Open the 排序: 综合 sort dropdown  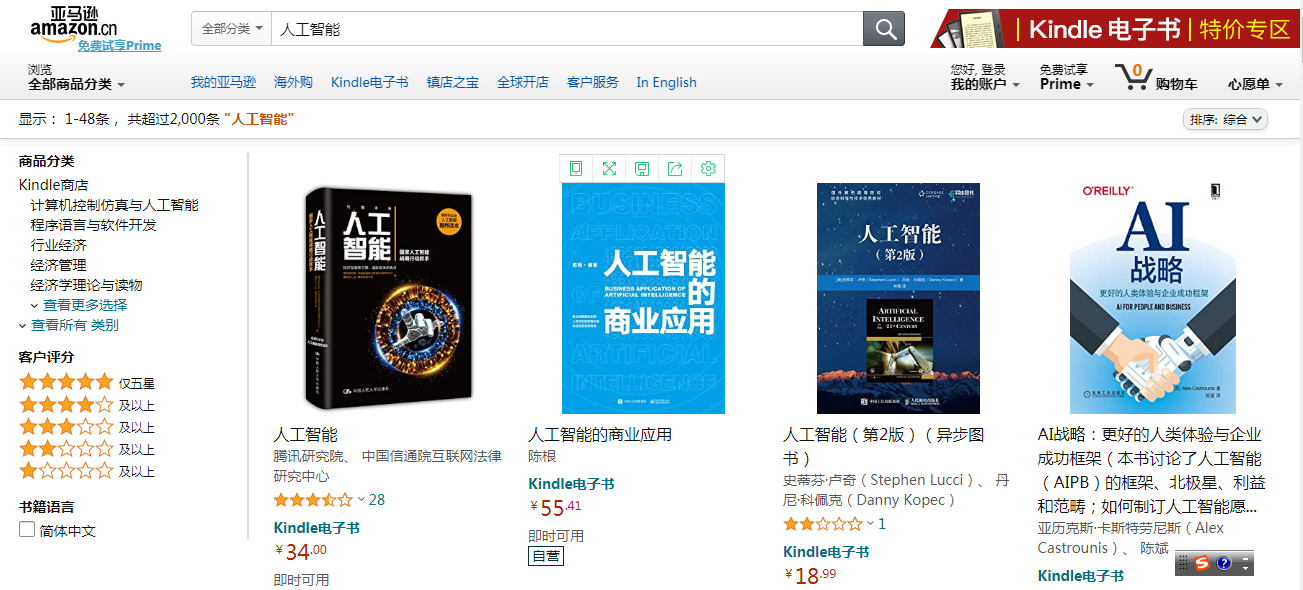[1225, 119]
